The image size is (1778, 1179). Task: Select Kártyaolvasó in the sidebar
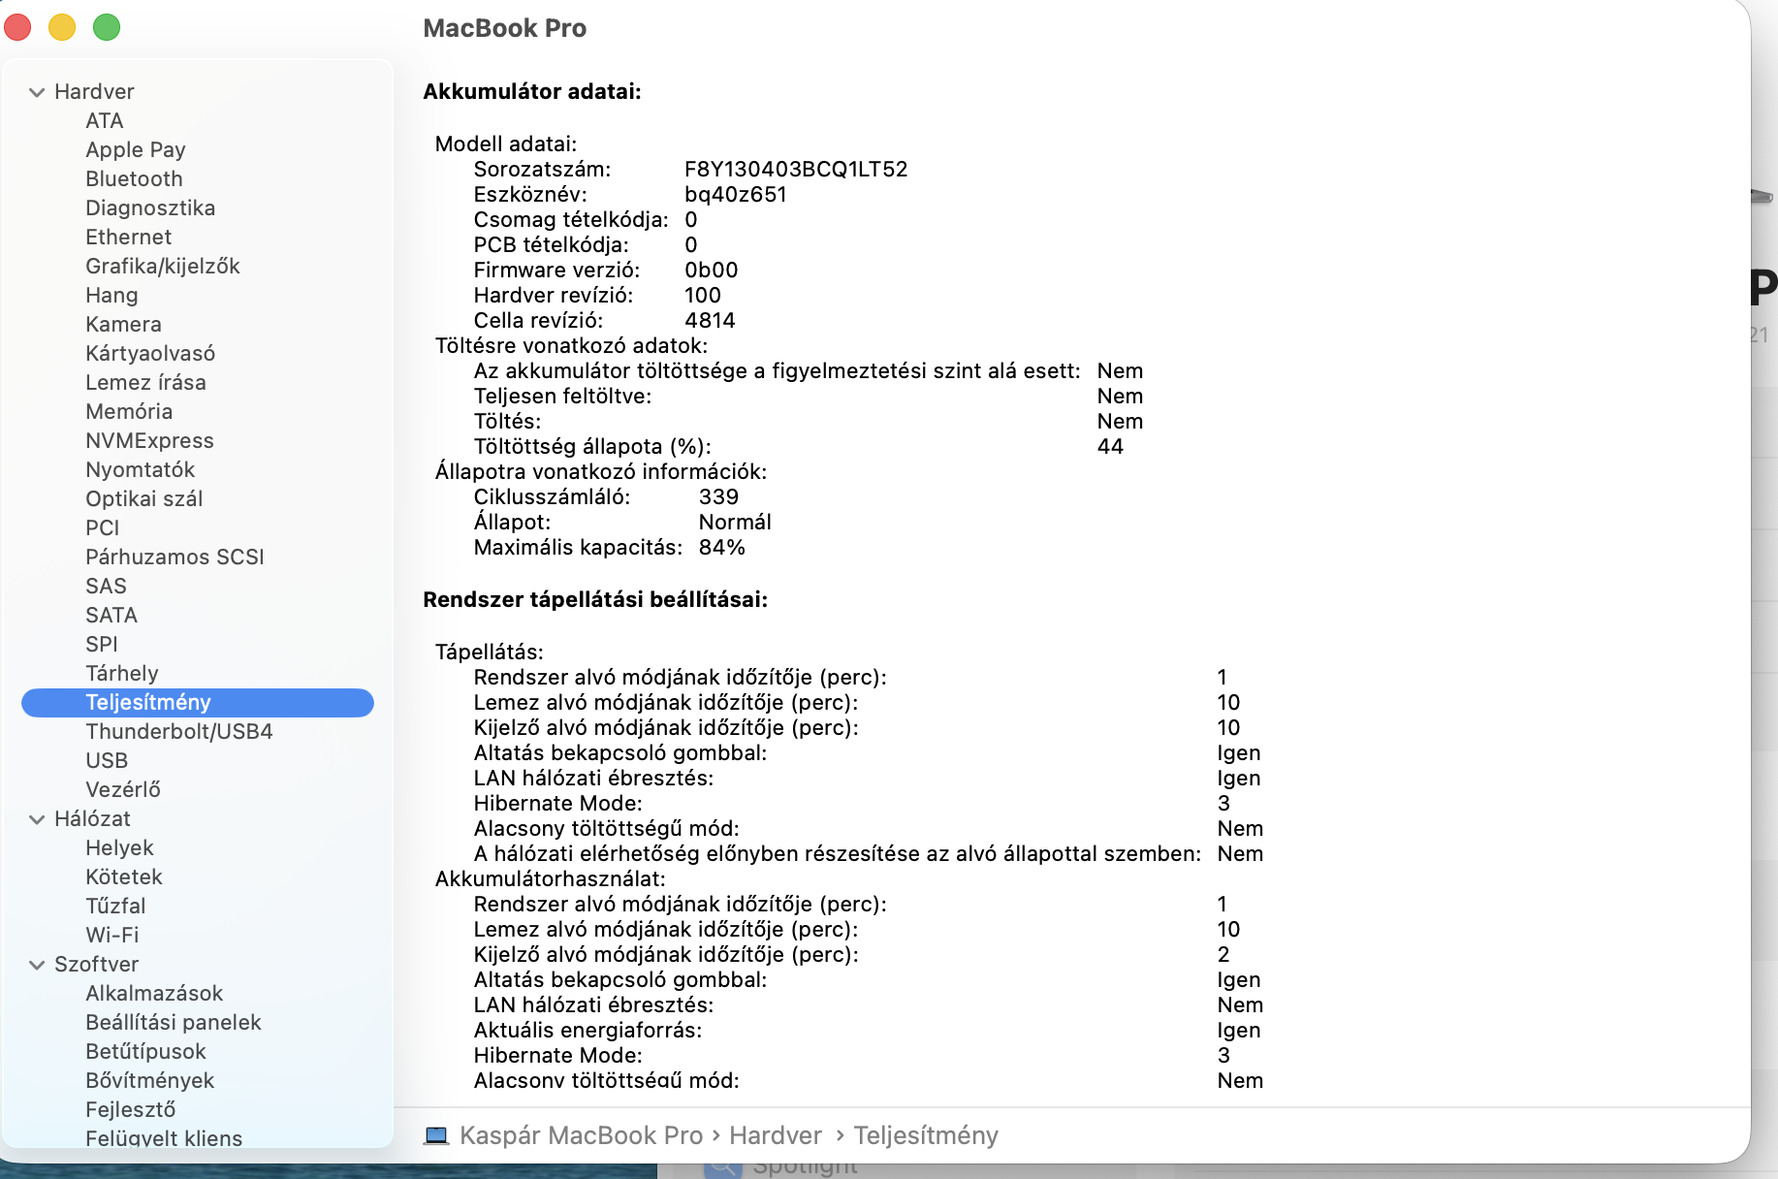(150, 353)
